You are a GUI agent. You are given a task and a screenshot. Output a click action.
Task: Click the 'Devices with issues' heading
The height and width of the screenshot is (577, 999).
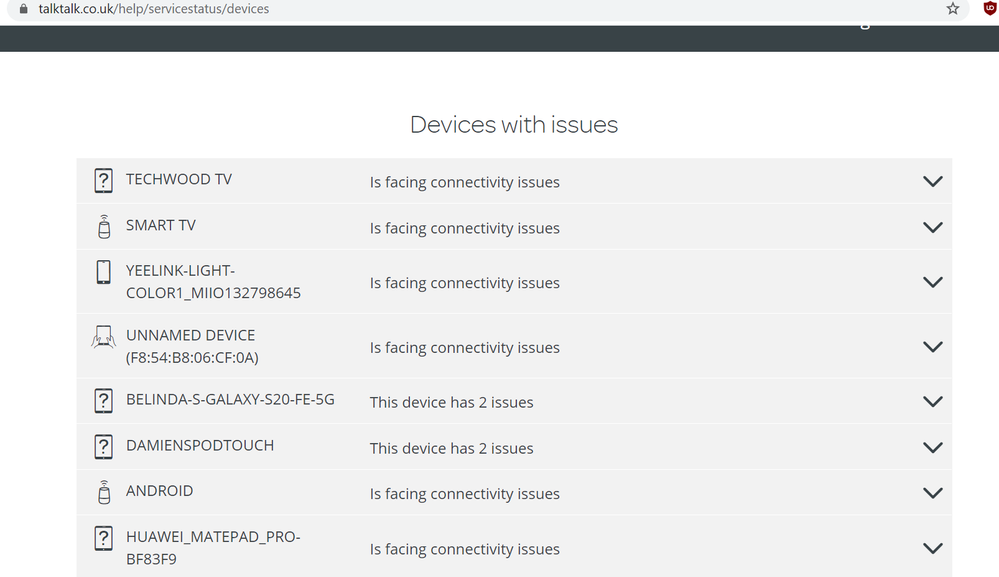tap(514, 124)
